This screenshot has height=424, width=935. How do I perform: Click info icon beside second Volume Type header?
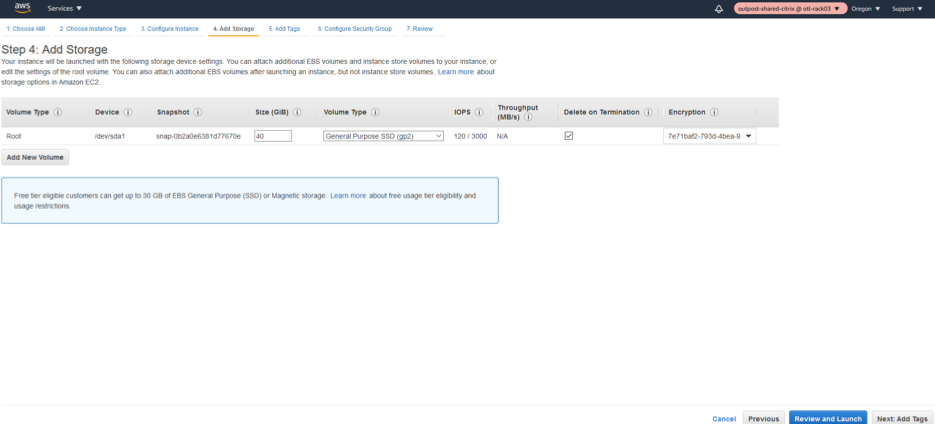point(376,112)
